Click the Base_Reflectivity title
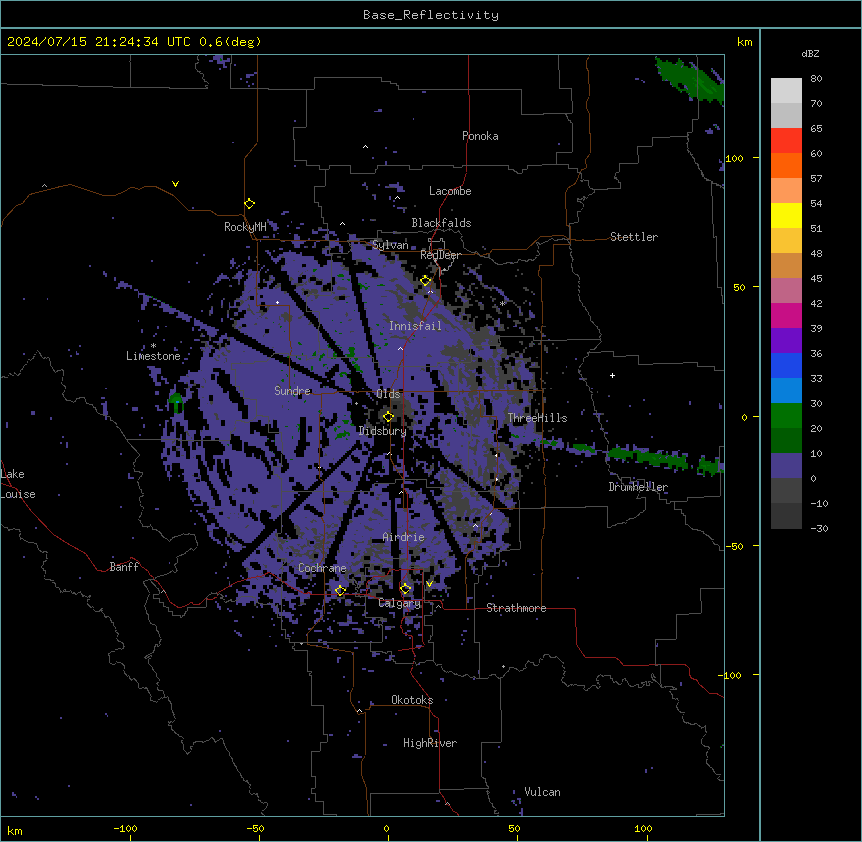The width and height of the screenshot is (862, 842). 431,15
